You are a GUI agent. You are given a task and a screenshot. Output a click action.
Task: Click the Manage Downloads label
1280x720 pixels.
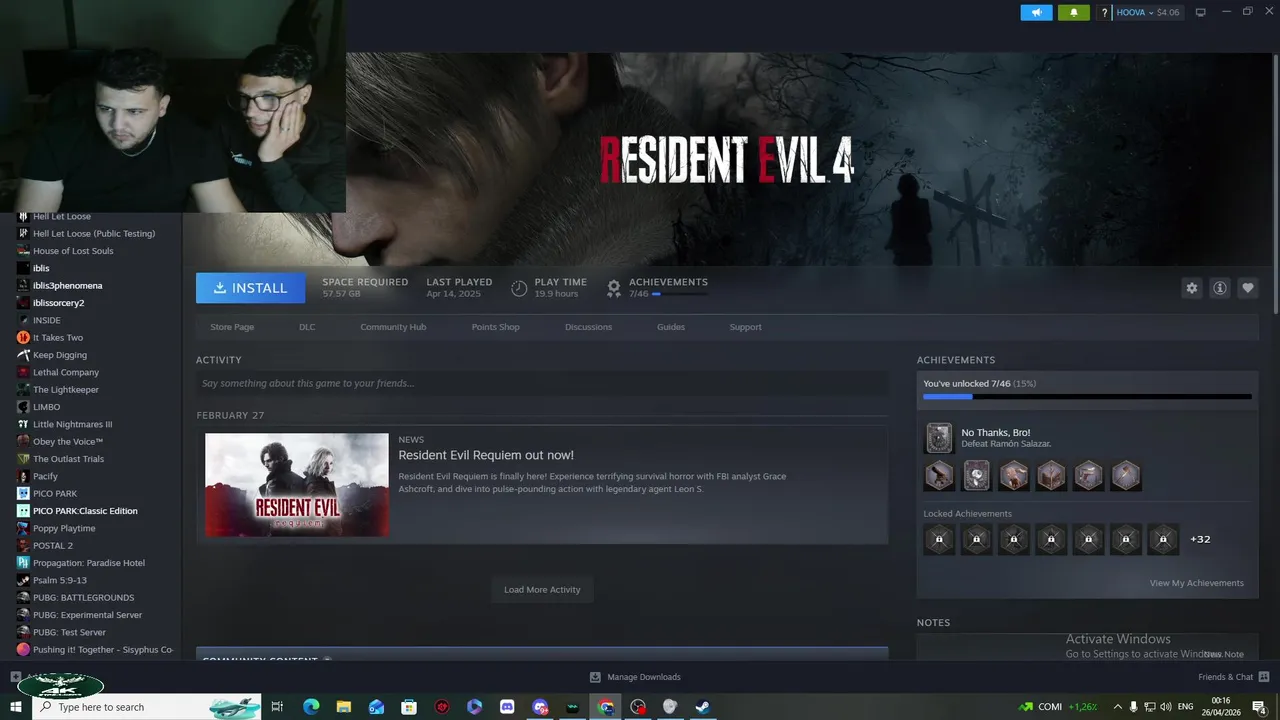click(644, 677)
